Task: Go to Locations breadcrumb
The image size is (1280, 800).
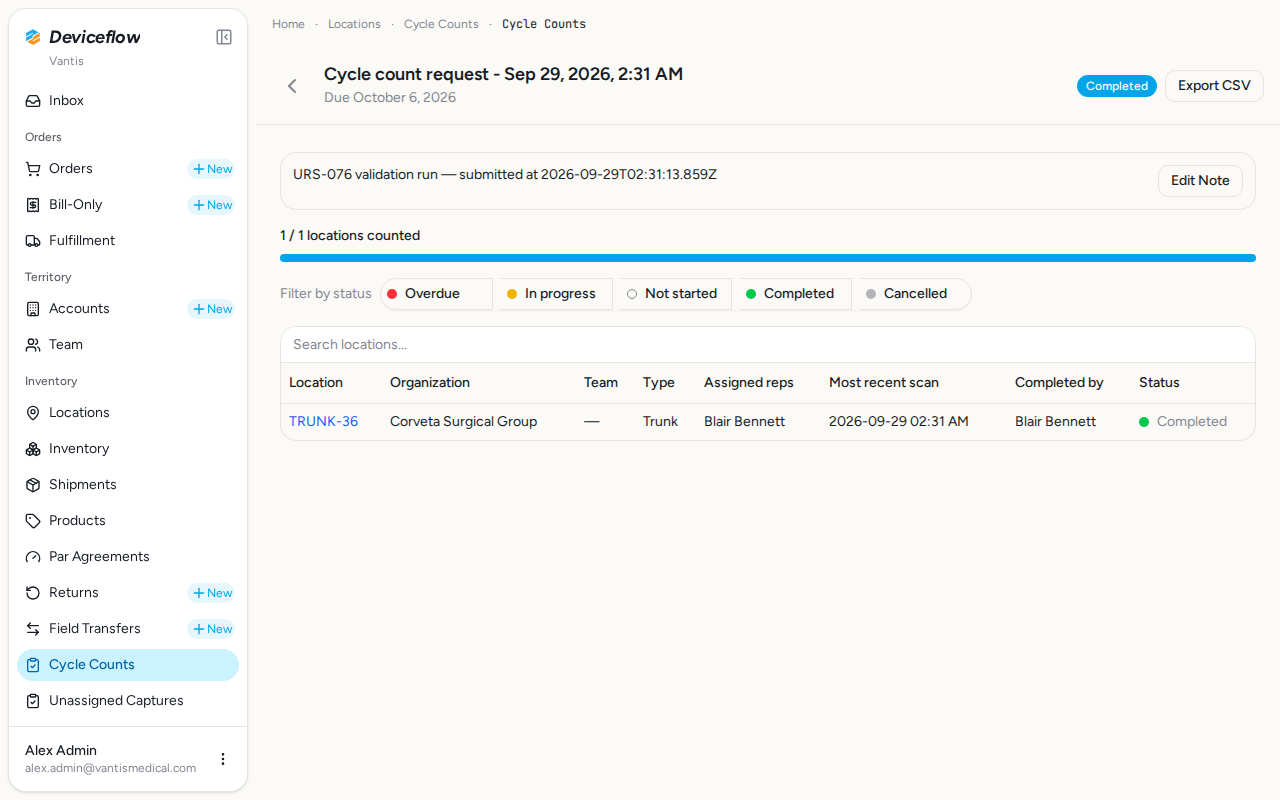Action: 354,24
